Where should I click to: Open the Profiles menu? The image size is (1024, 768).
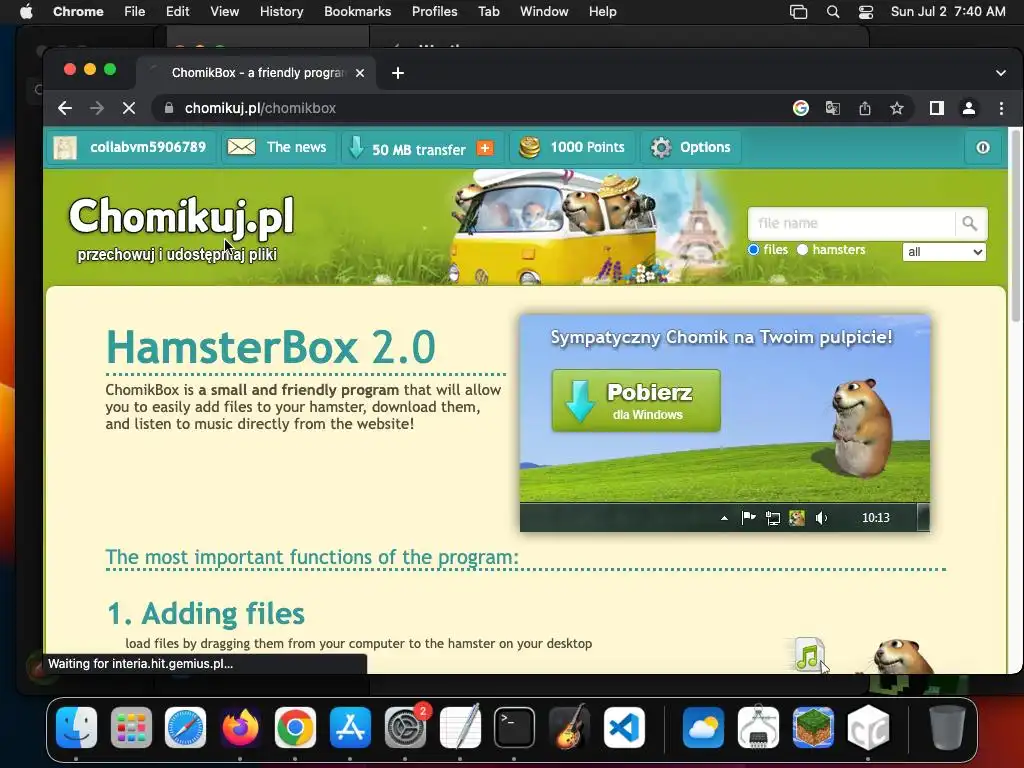coord(434,12)
